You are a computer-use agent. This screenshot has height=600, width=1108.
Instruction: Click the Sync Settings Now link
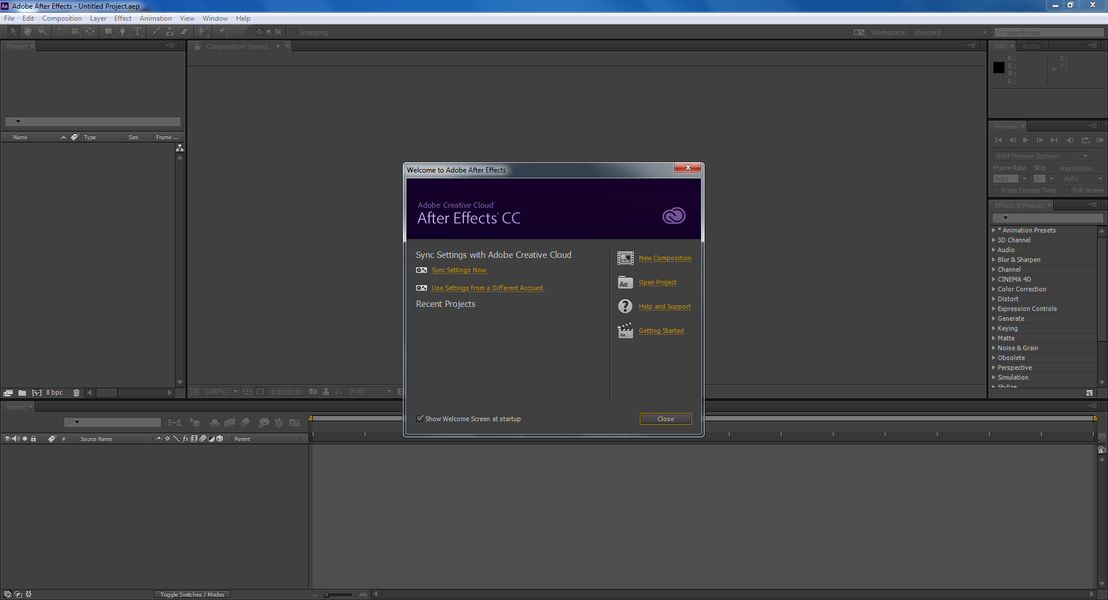coord(459,270)
